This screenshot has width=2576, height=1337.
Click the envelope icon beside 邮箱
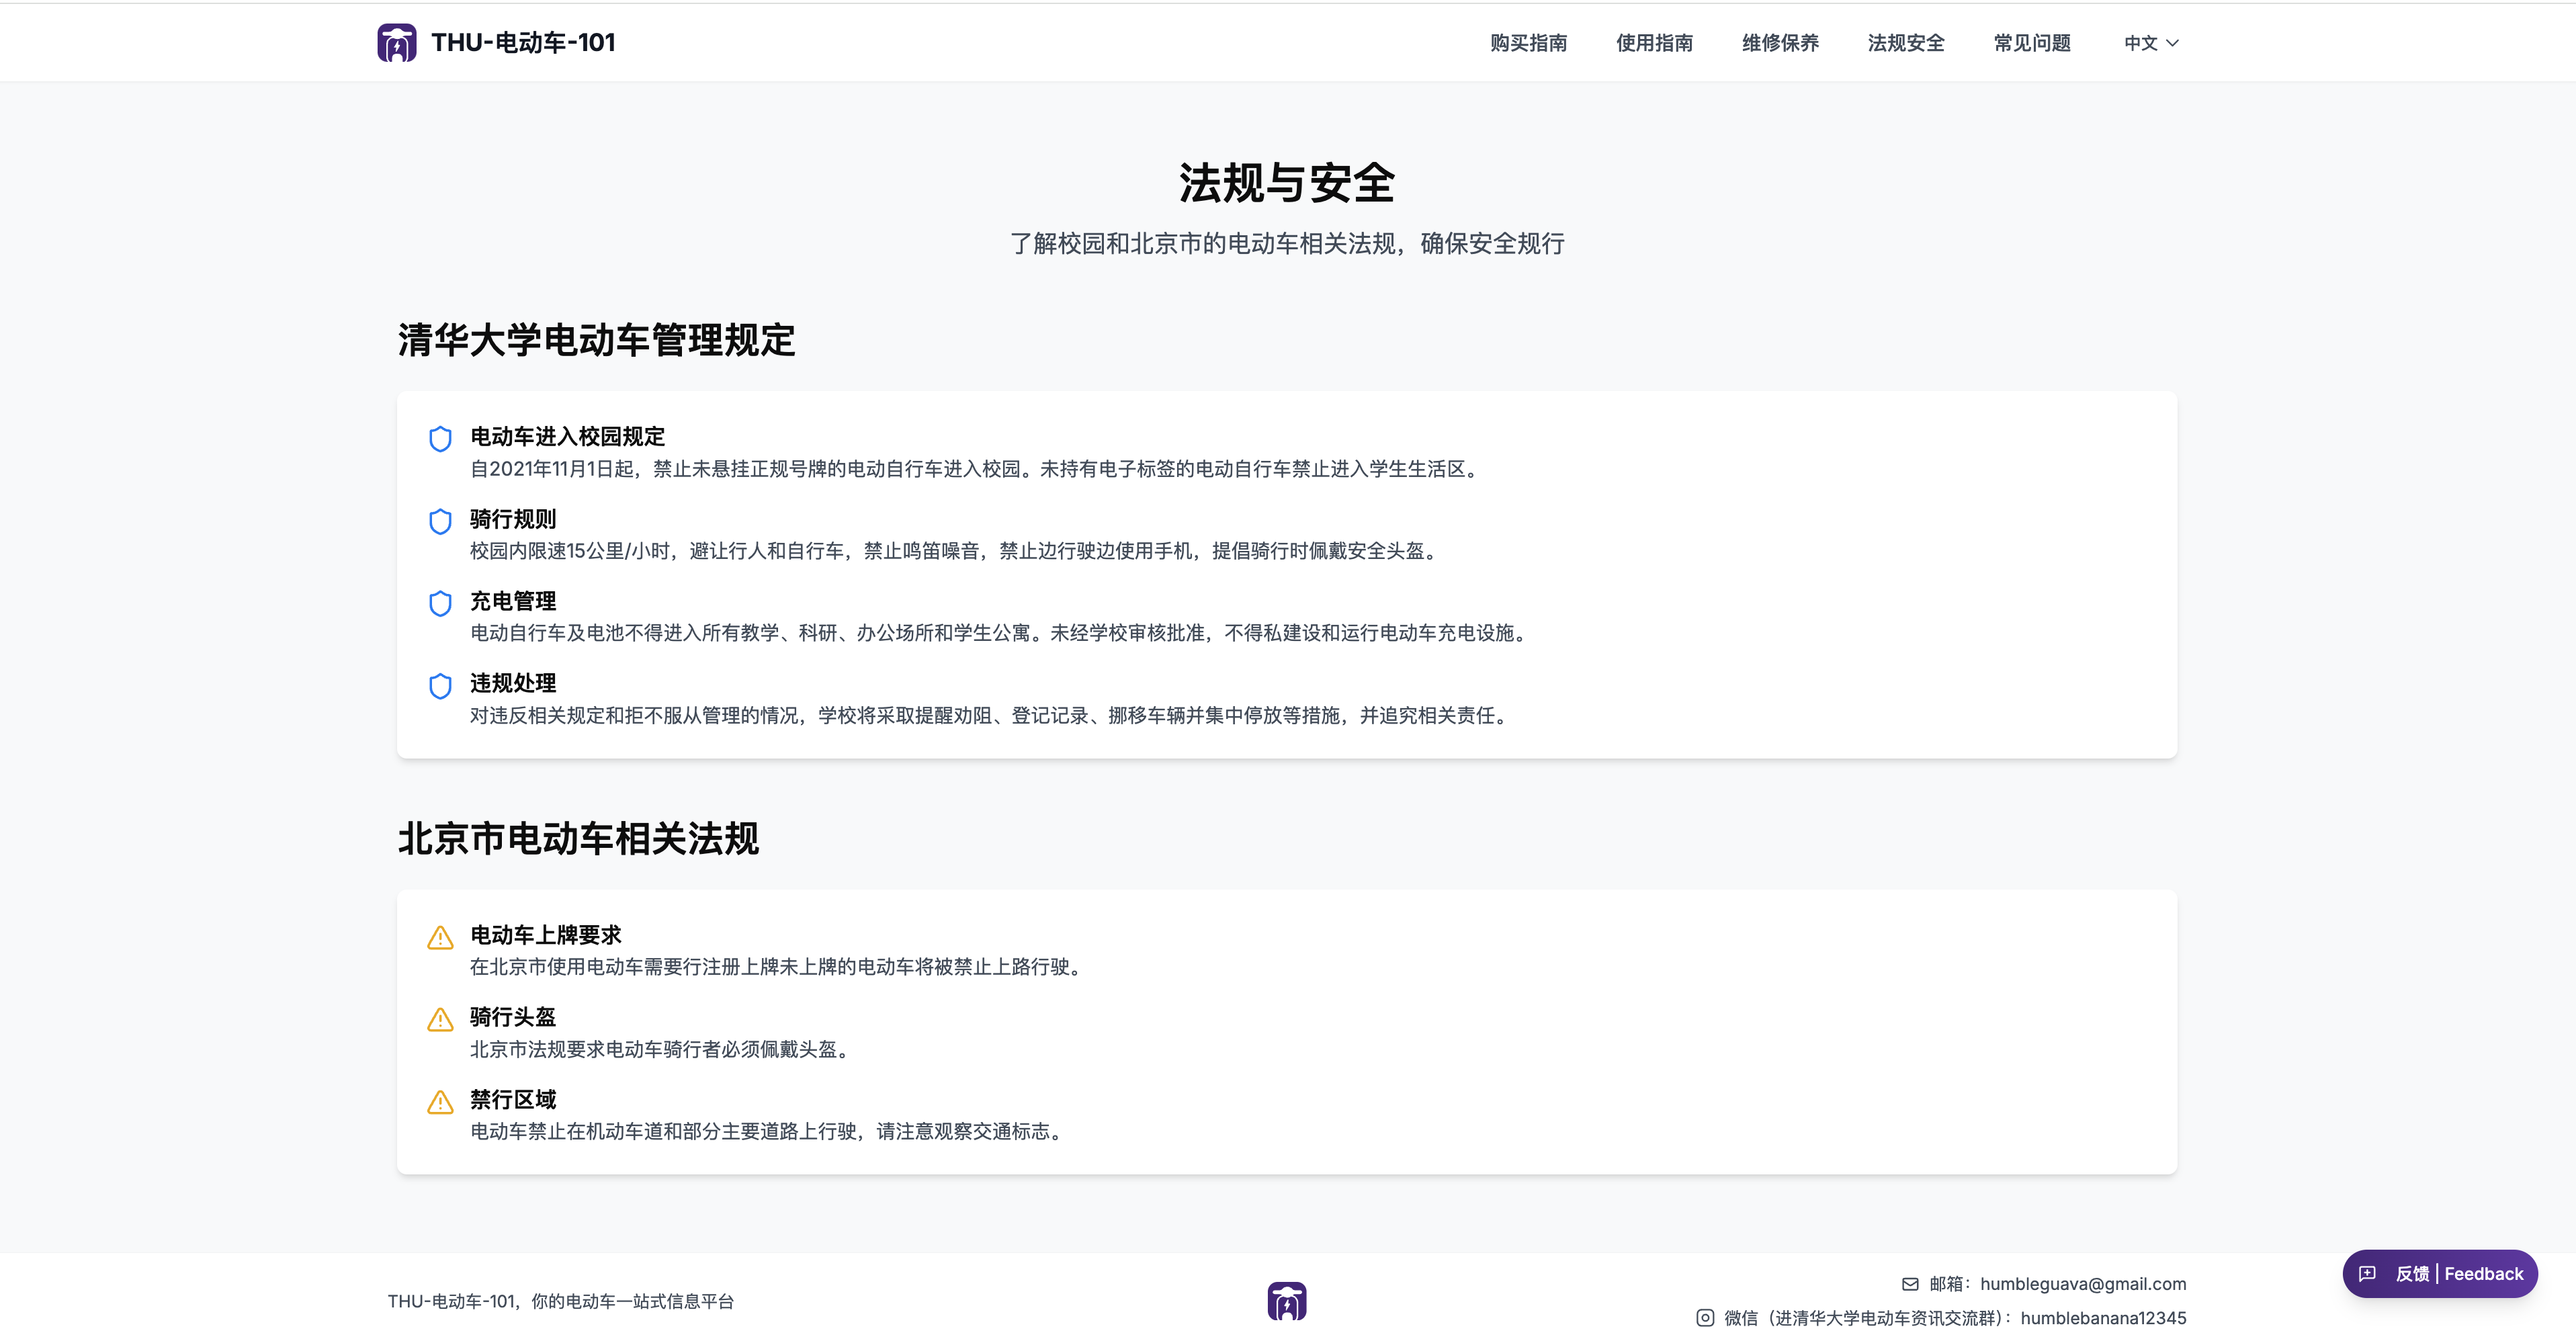pos(1910,1284)
